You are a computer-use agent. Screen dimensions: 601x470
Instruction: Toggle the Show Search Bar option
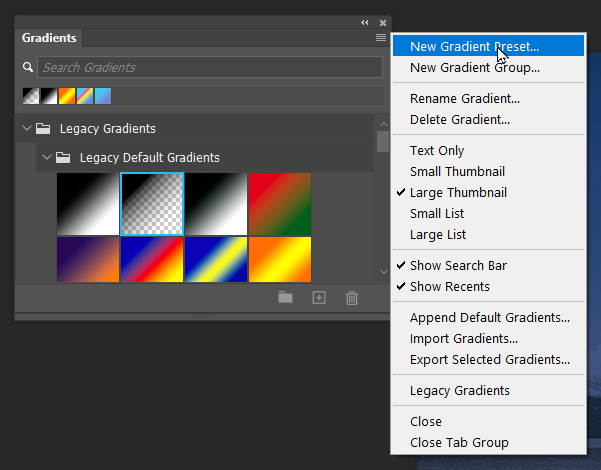[457, 265]
